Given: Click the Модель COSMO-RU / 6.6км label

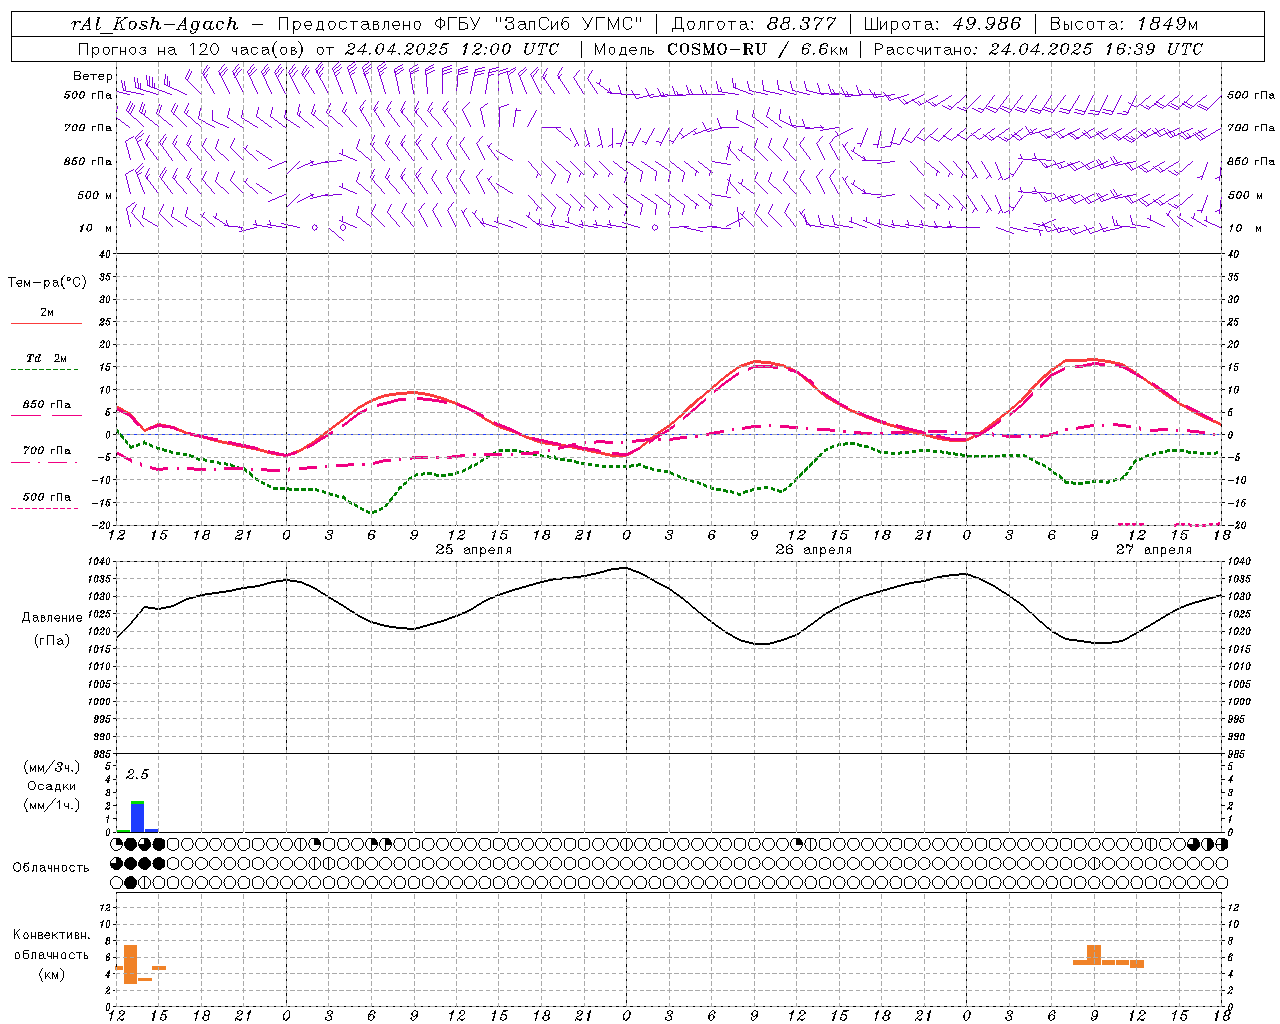Looking at the screenshot, I should 721,49.
